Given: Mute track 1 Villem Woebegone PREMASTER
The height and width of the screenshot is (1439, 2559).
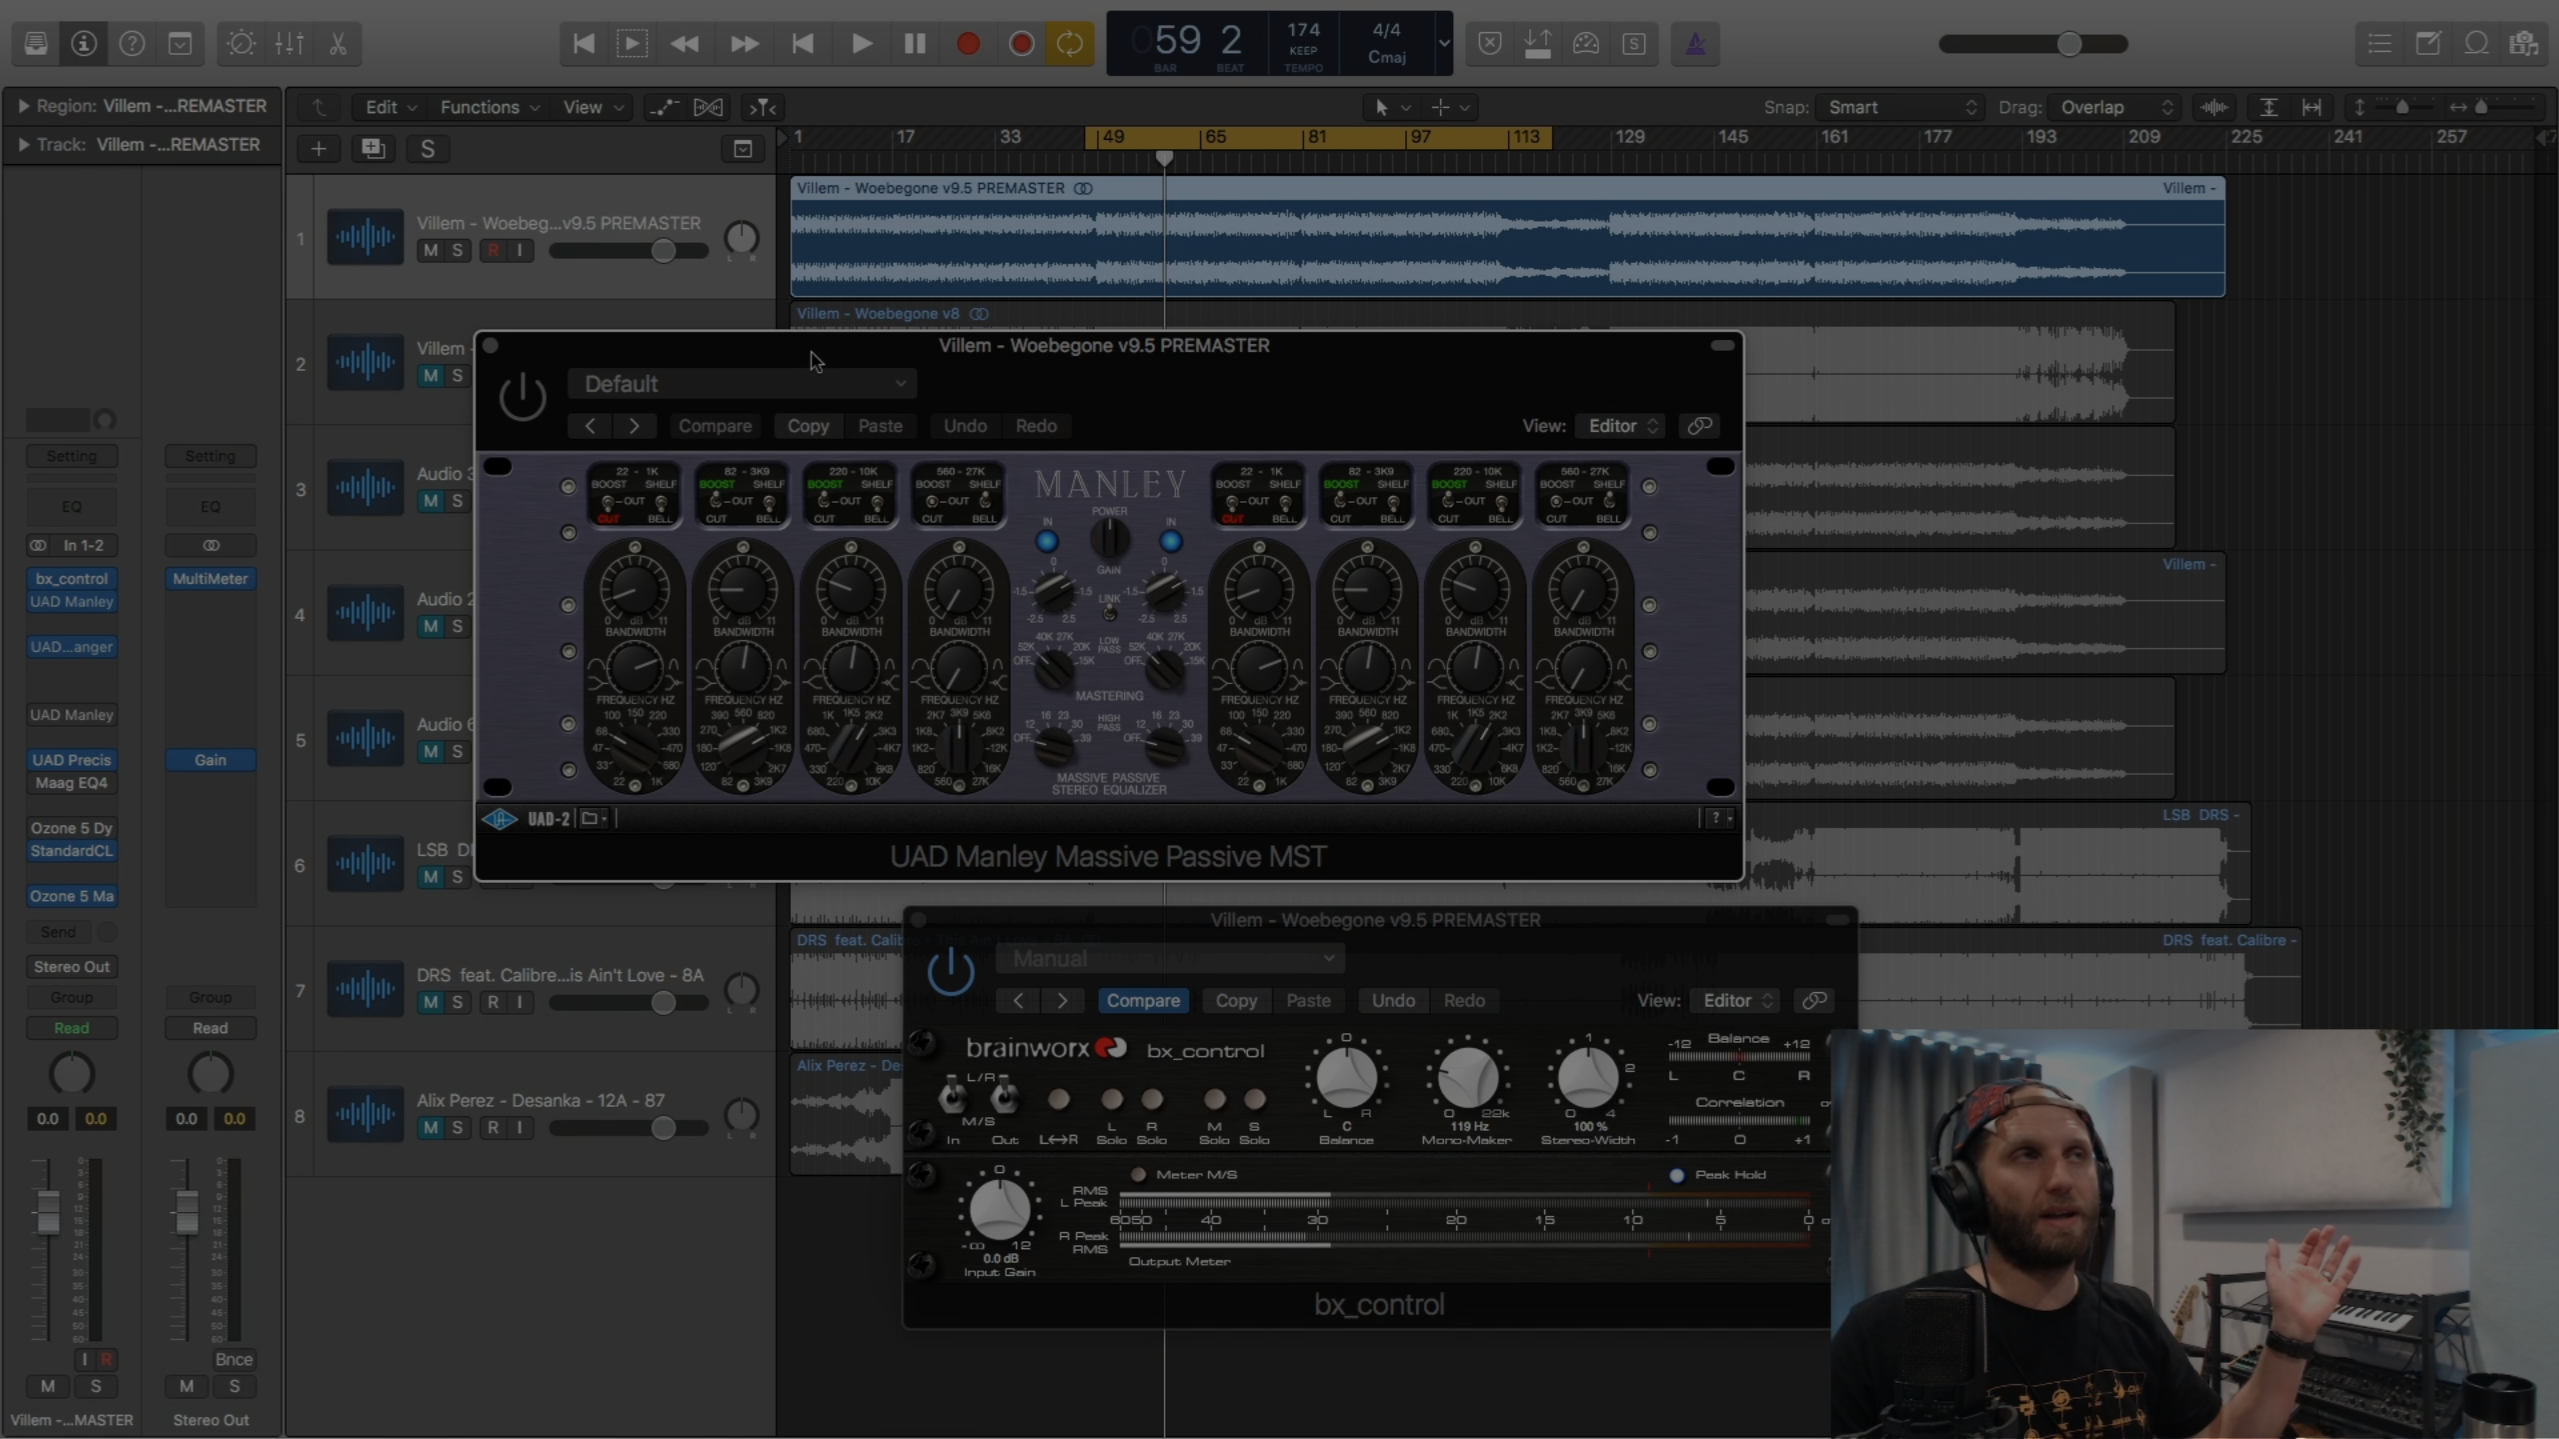Looking at the screenshot, I should point(430,250).
